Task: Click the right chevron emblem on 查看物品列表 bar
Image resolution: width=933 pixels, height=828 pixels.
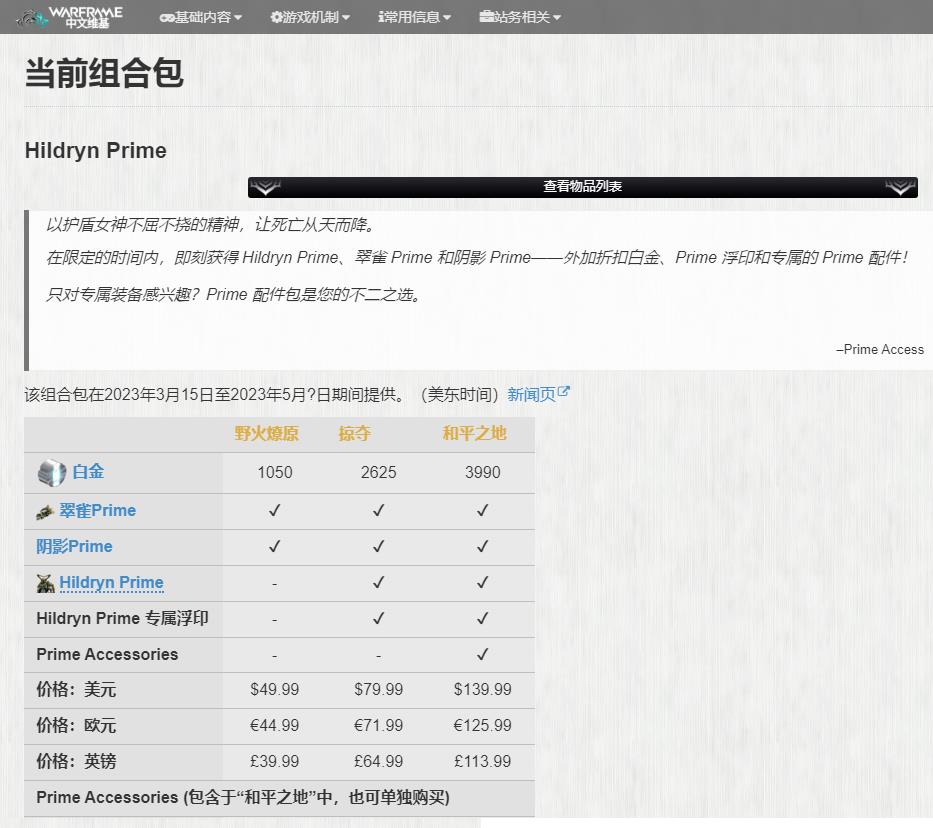Action: pyautogui.click(x=900, y=187)
